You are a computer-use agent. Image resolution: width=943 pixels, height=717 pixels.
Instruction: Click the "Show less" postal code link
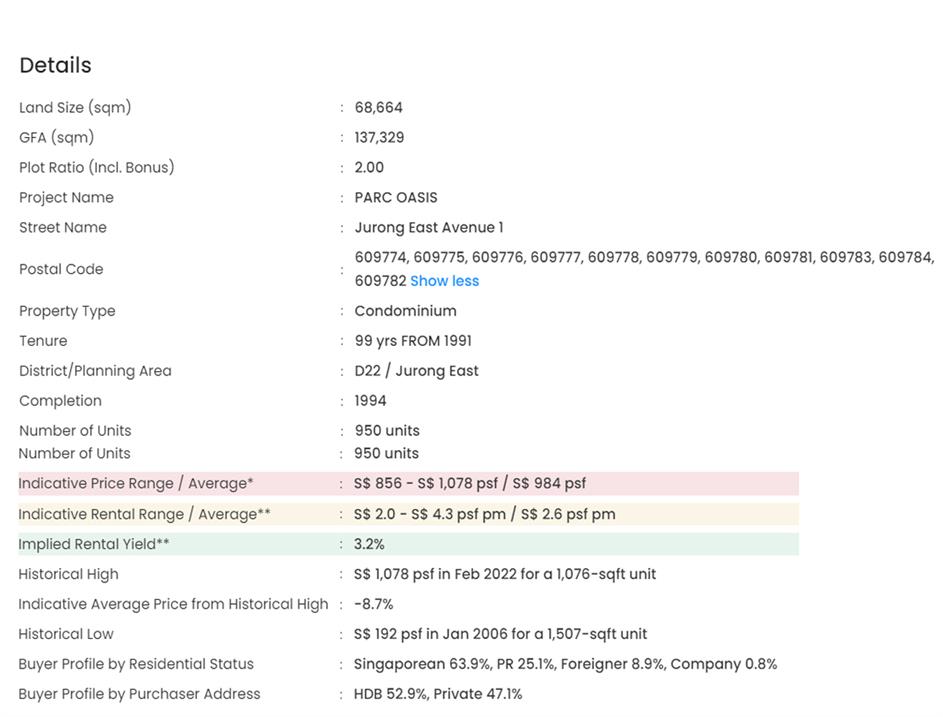pos(444,281)
